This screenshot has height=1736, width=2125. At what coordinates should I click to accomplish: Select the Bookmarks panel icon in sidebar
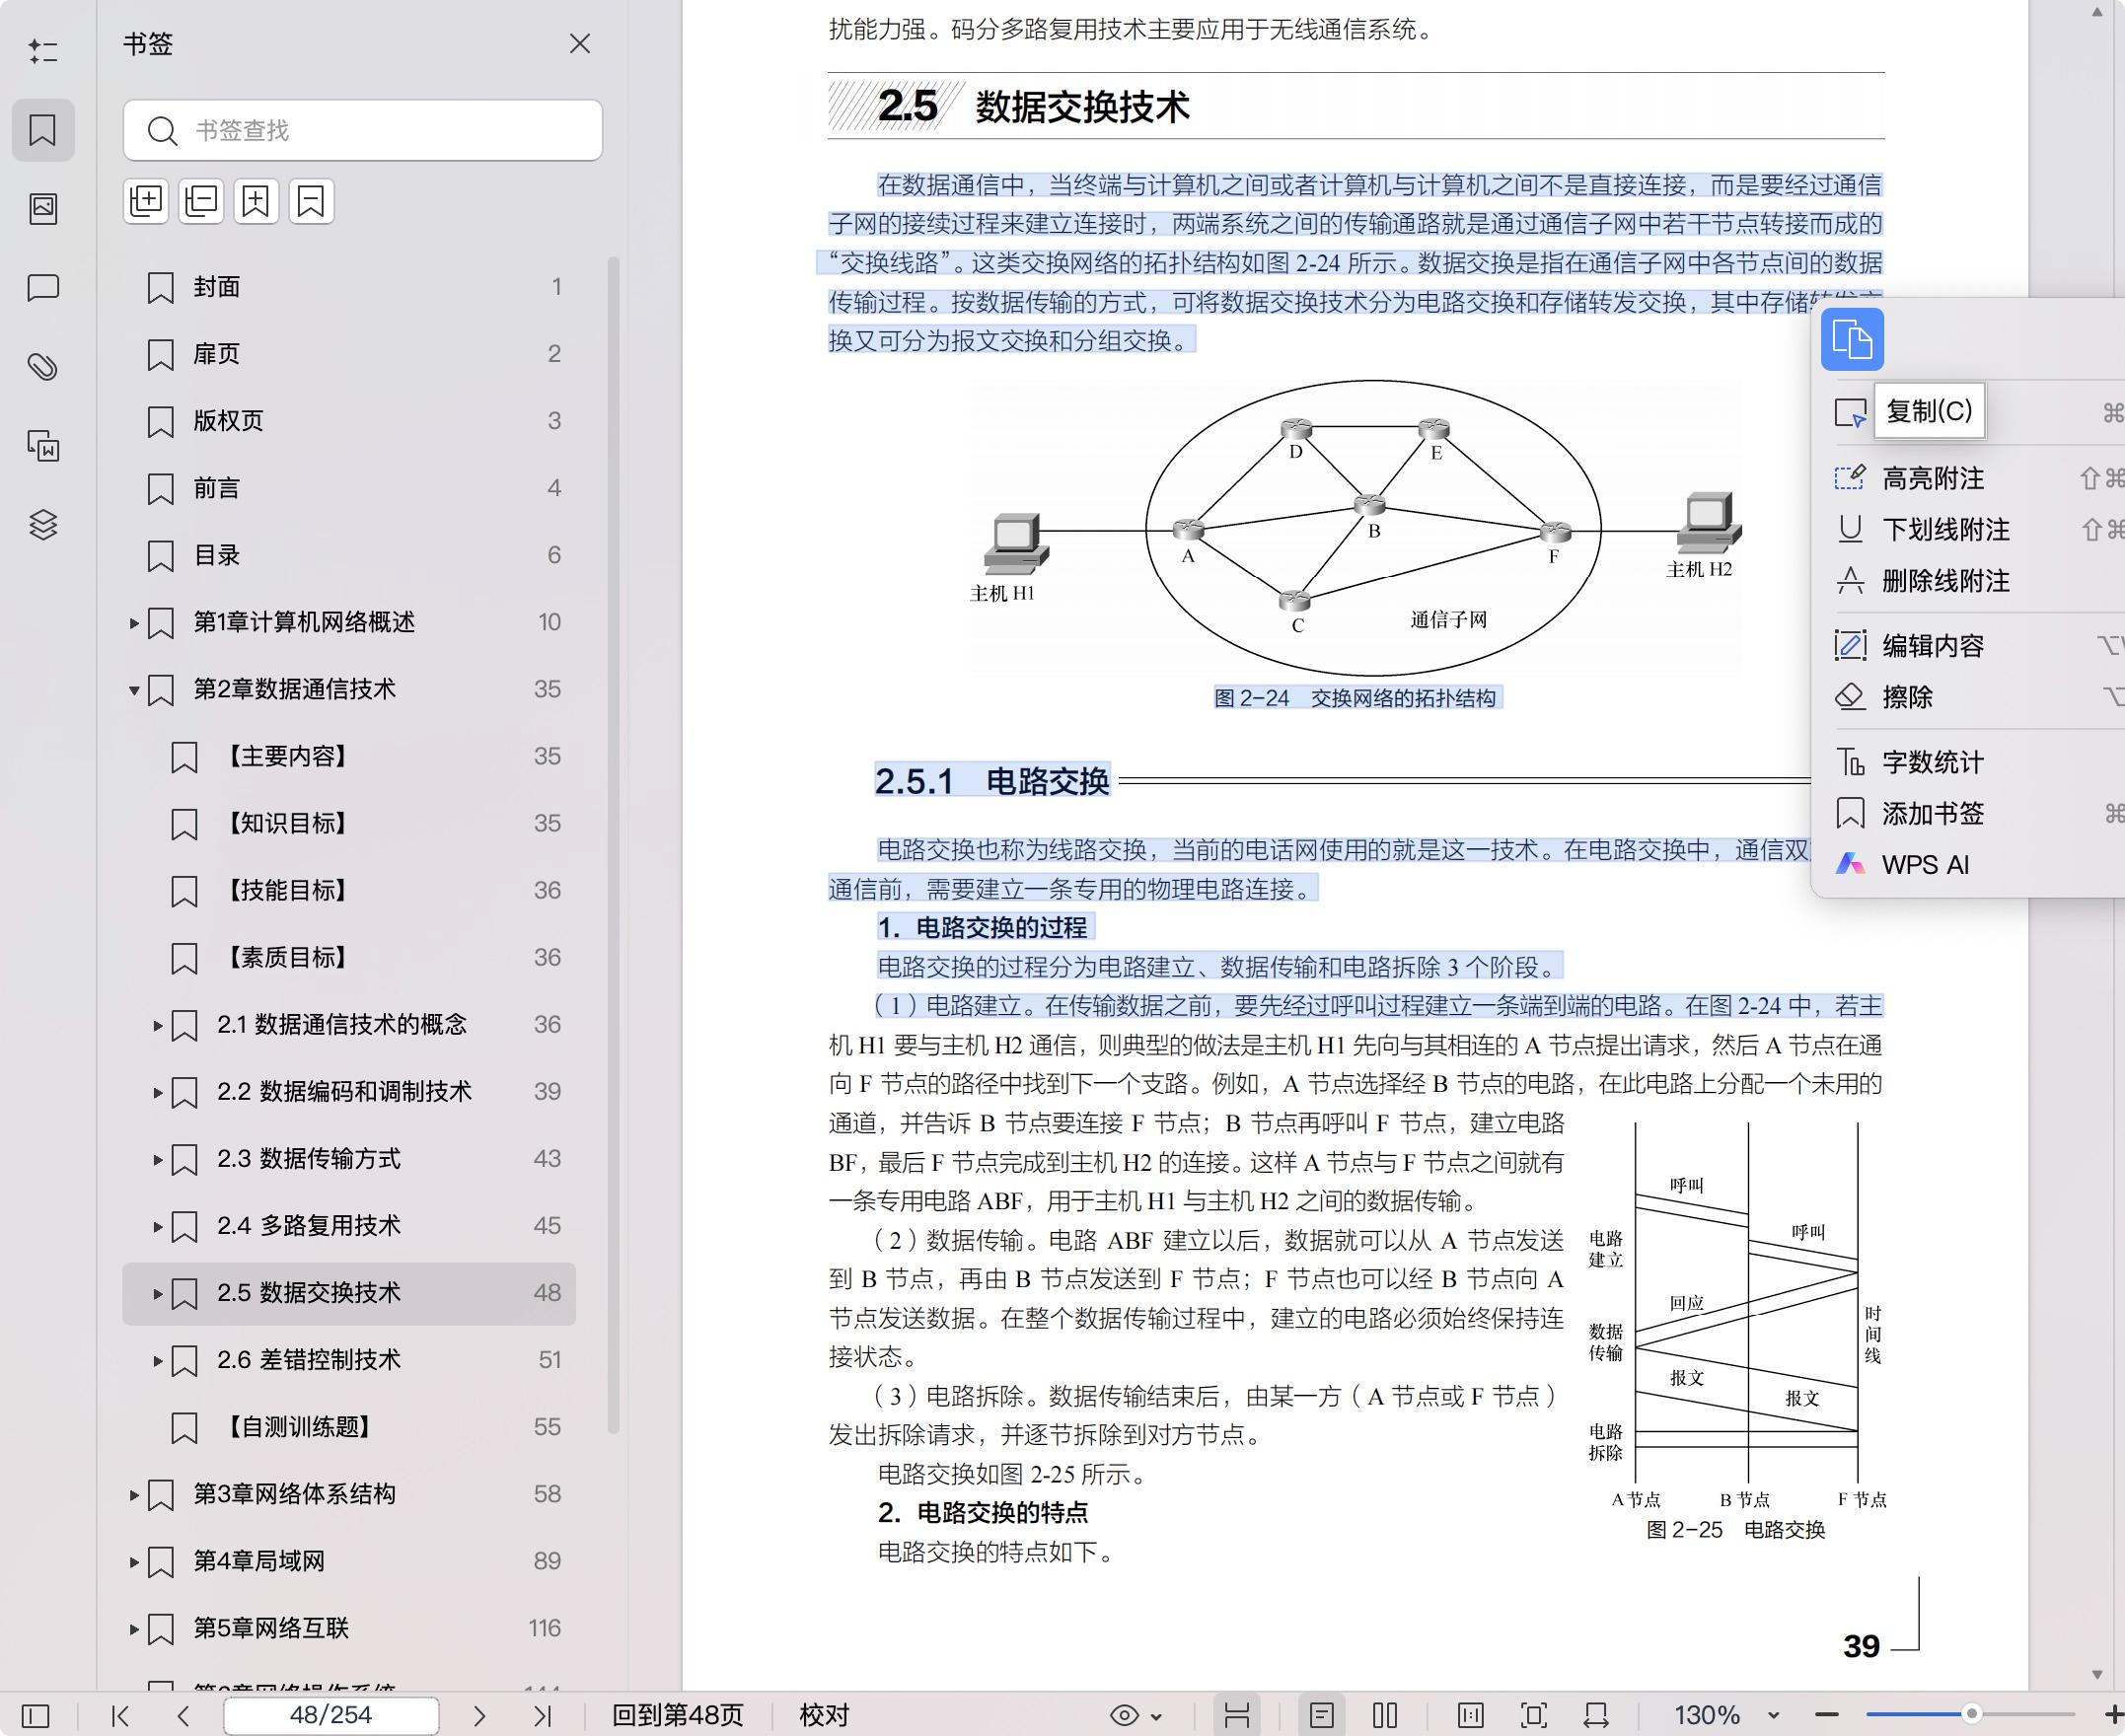(x=43, y=130)
